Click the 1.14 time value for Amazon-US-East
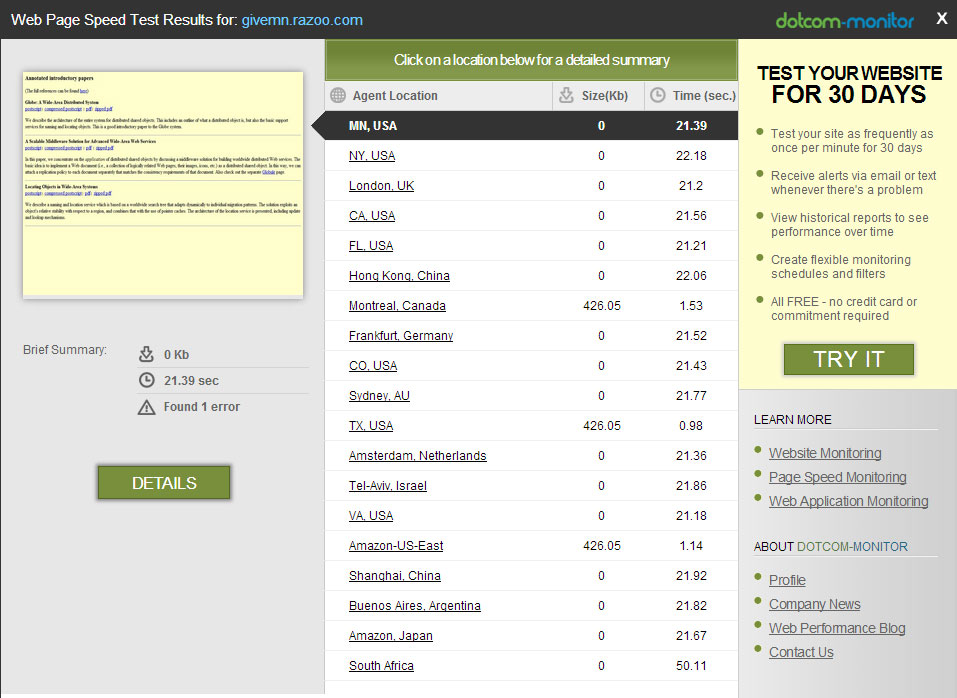The height and width of the screenshot is (698, 957). point(691,545)
